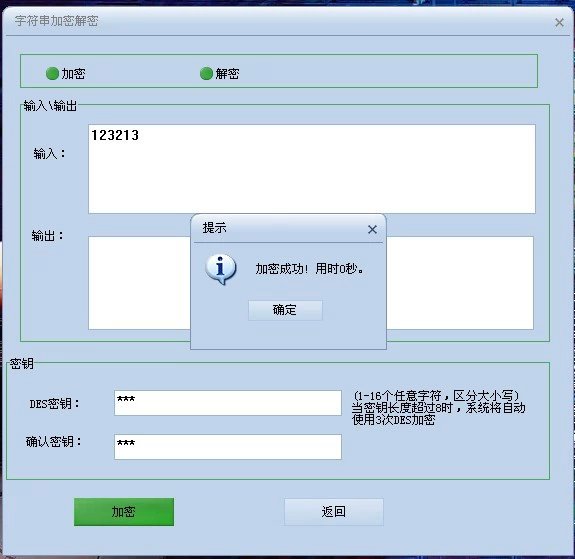
Task: Click the 加密成功 message text
Action: click(310, 269)
